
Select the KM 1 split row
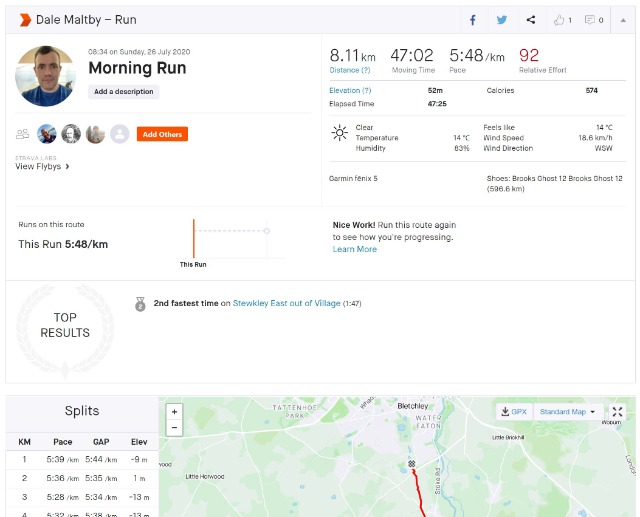click(81, 459)
